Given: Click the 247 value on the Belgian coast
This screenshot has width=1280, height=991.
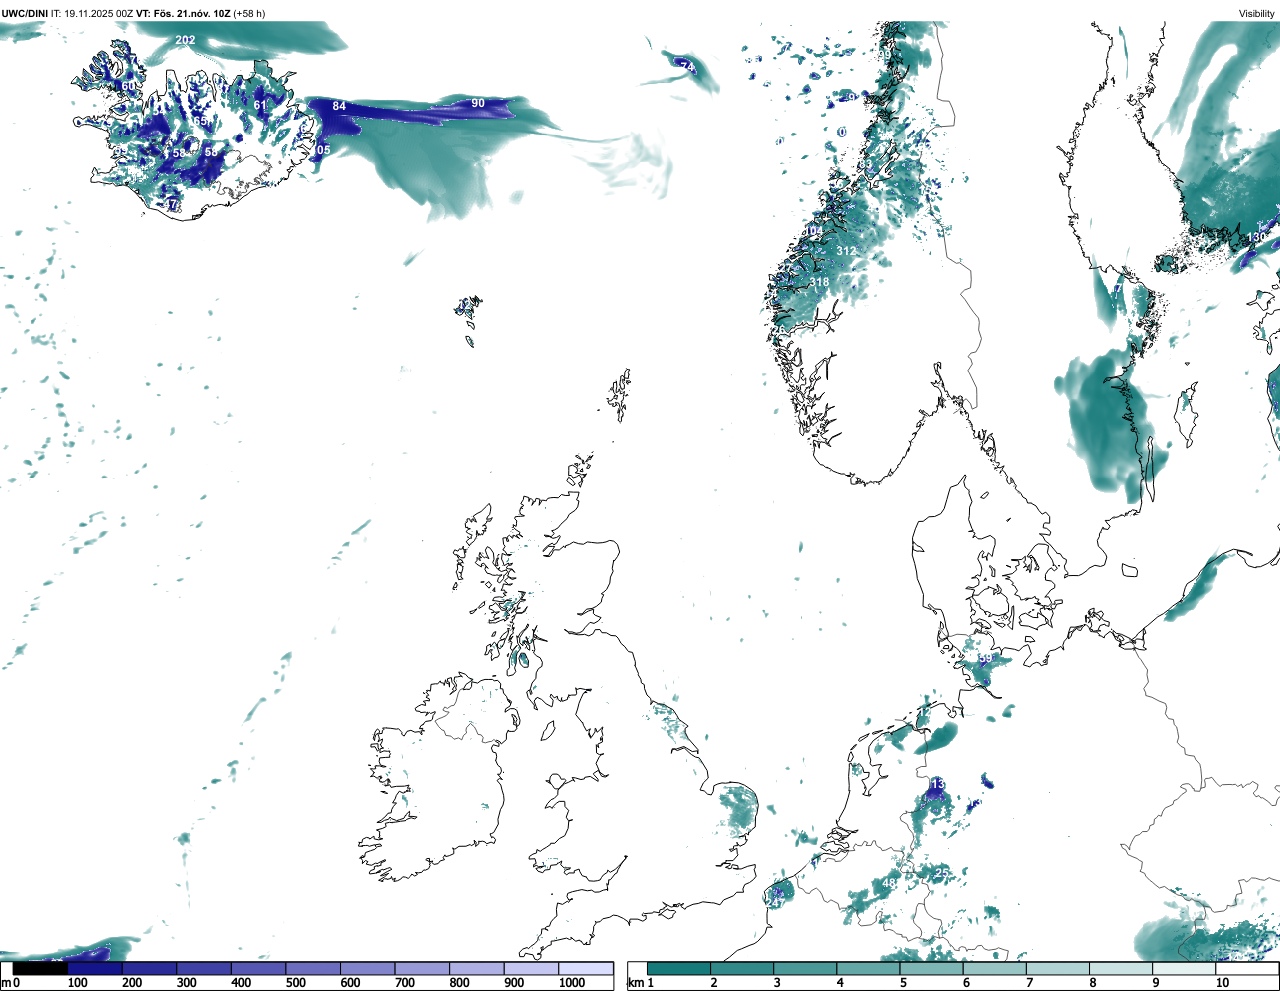Looking at the screenshot, I should click(x=775, y=902).
